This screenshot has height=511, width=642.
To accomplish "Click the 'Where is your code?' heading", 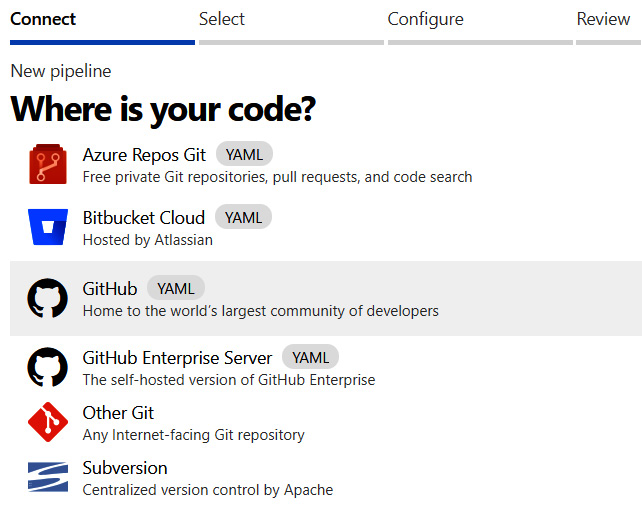I will pyautogui.click(x=163, y=110).
